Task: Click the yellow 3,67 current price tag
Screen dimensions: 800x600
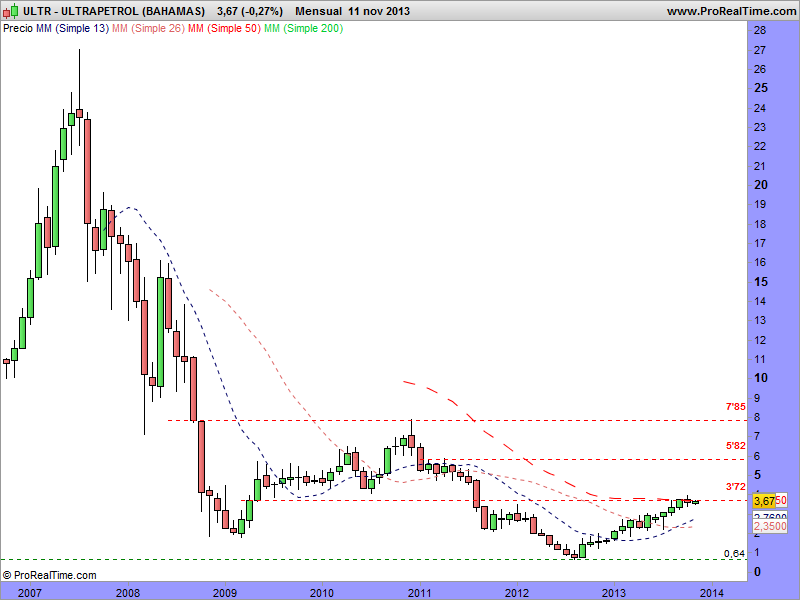Action: pos(764,501)
